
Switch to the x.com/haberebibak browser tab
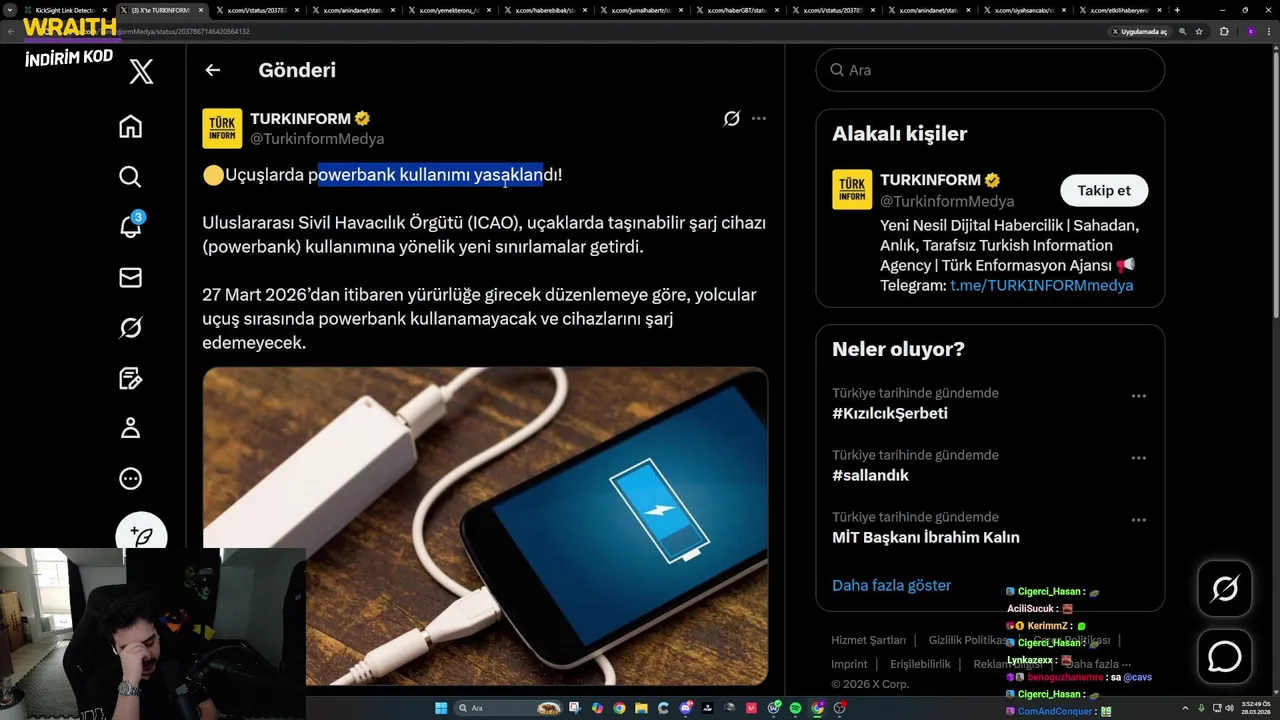tap(544, 10)
